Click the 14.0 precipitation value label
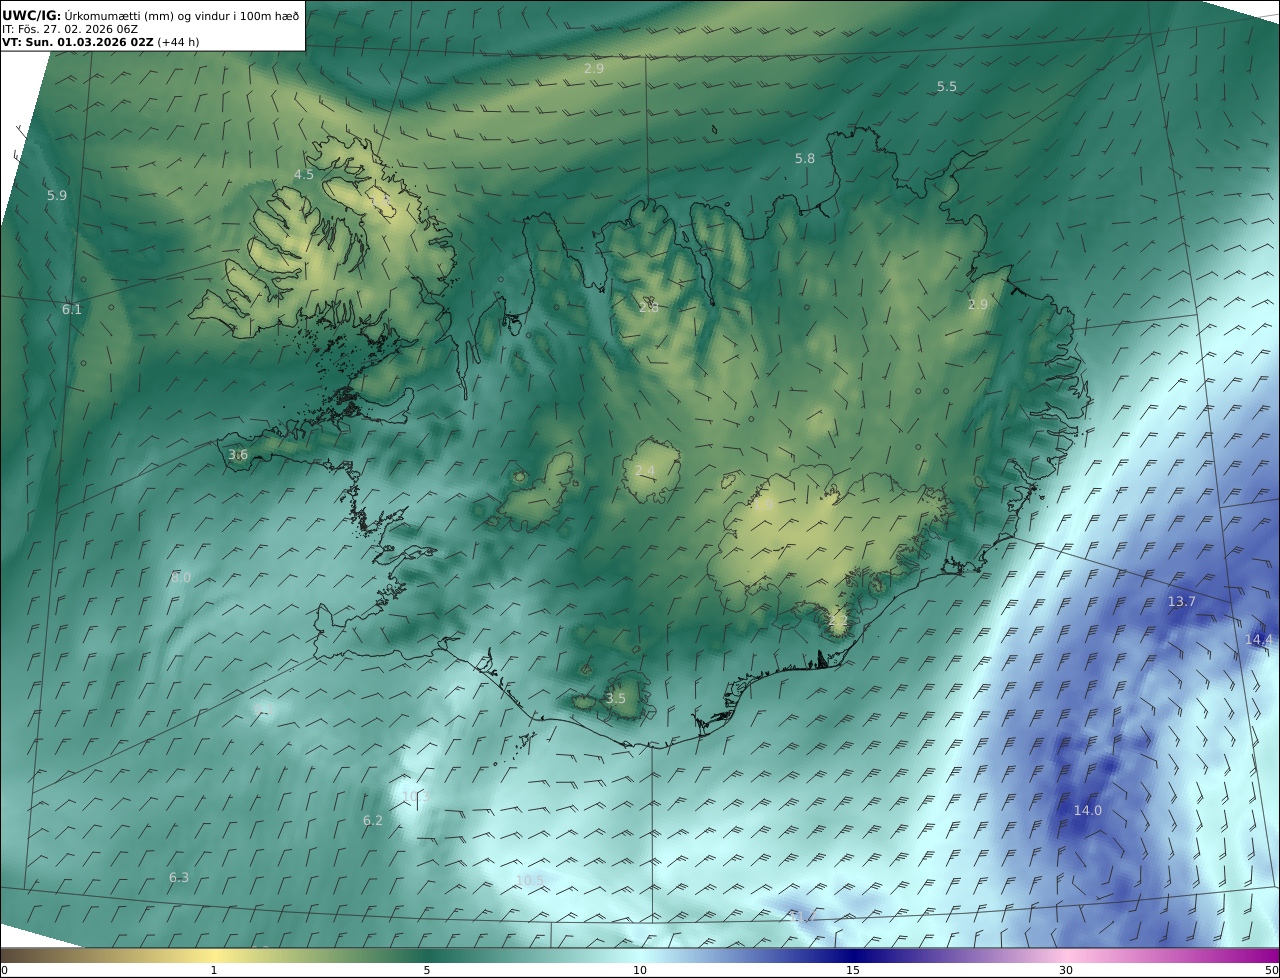 [x=1087, y=811]
